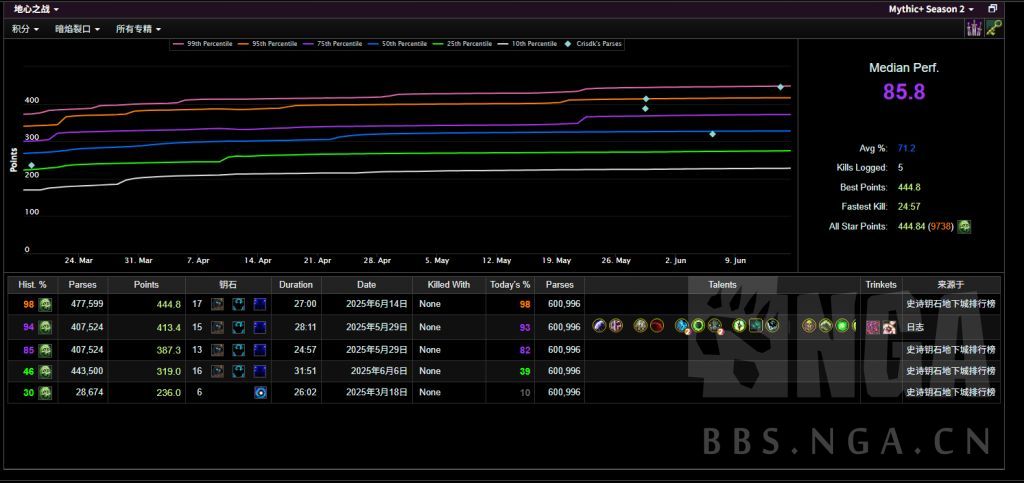Click the spec icon in the 30 percentile row

45,393
